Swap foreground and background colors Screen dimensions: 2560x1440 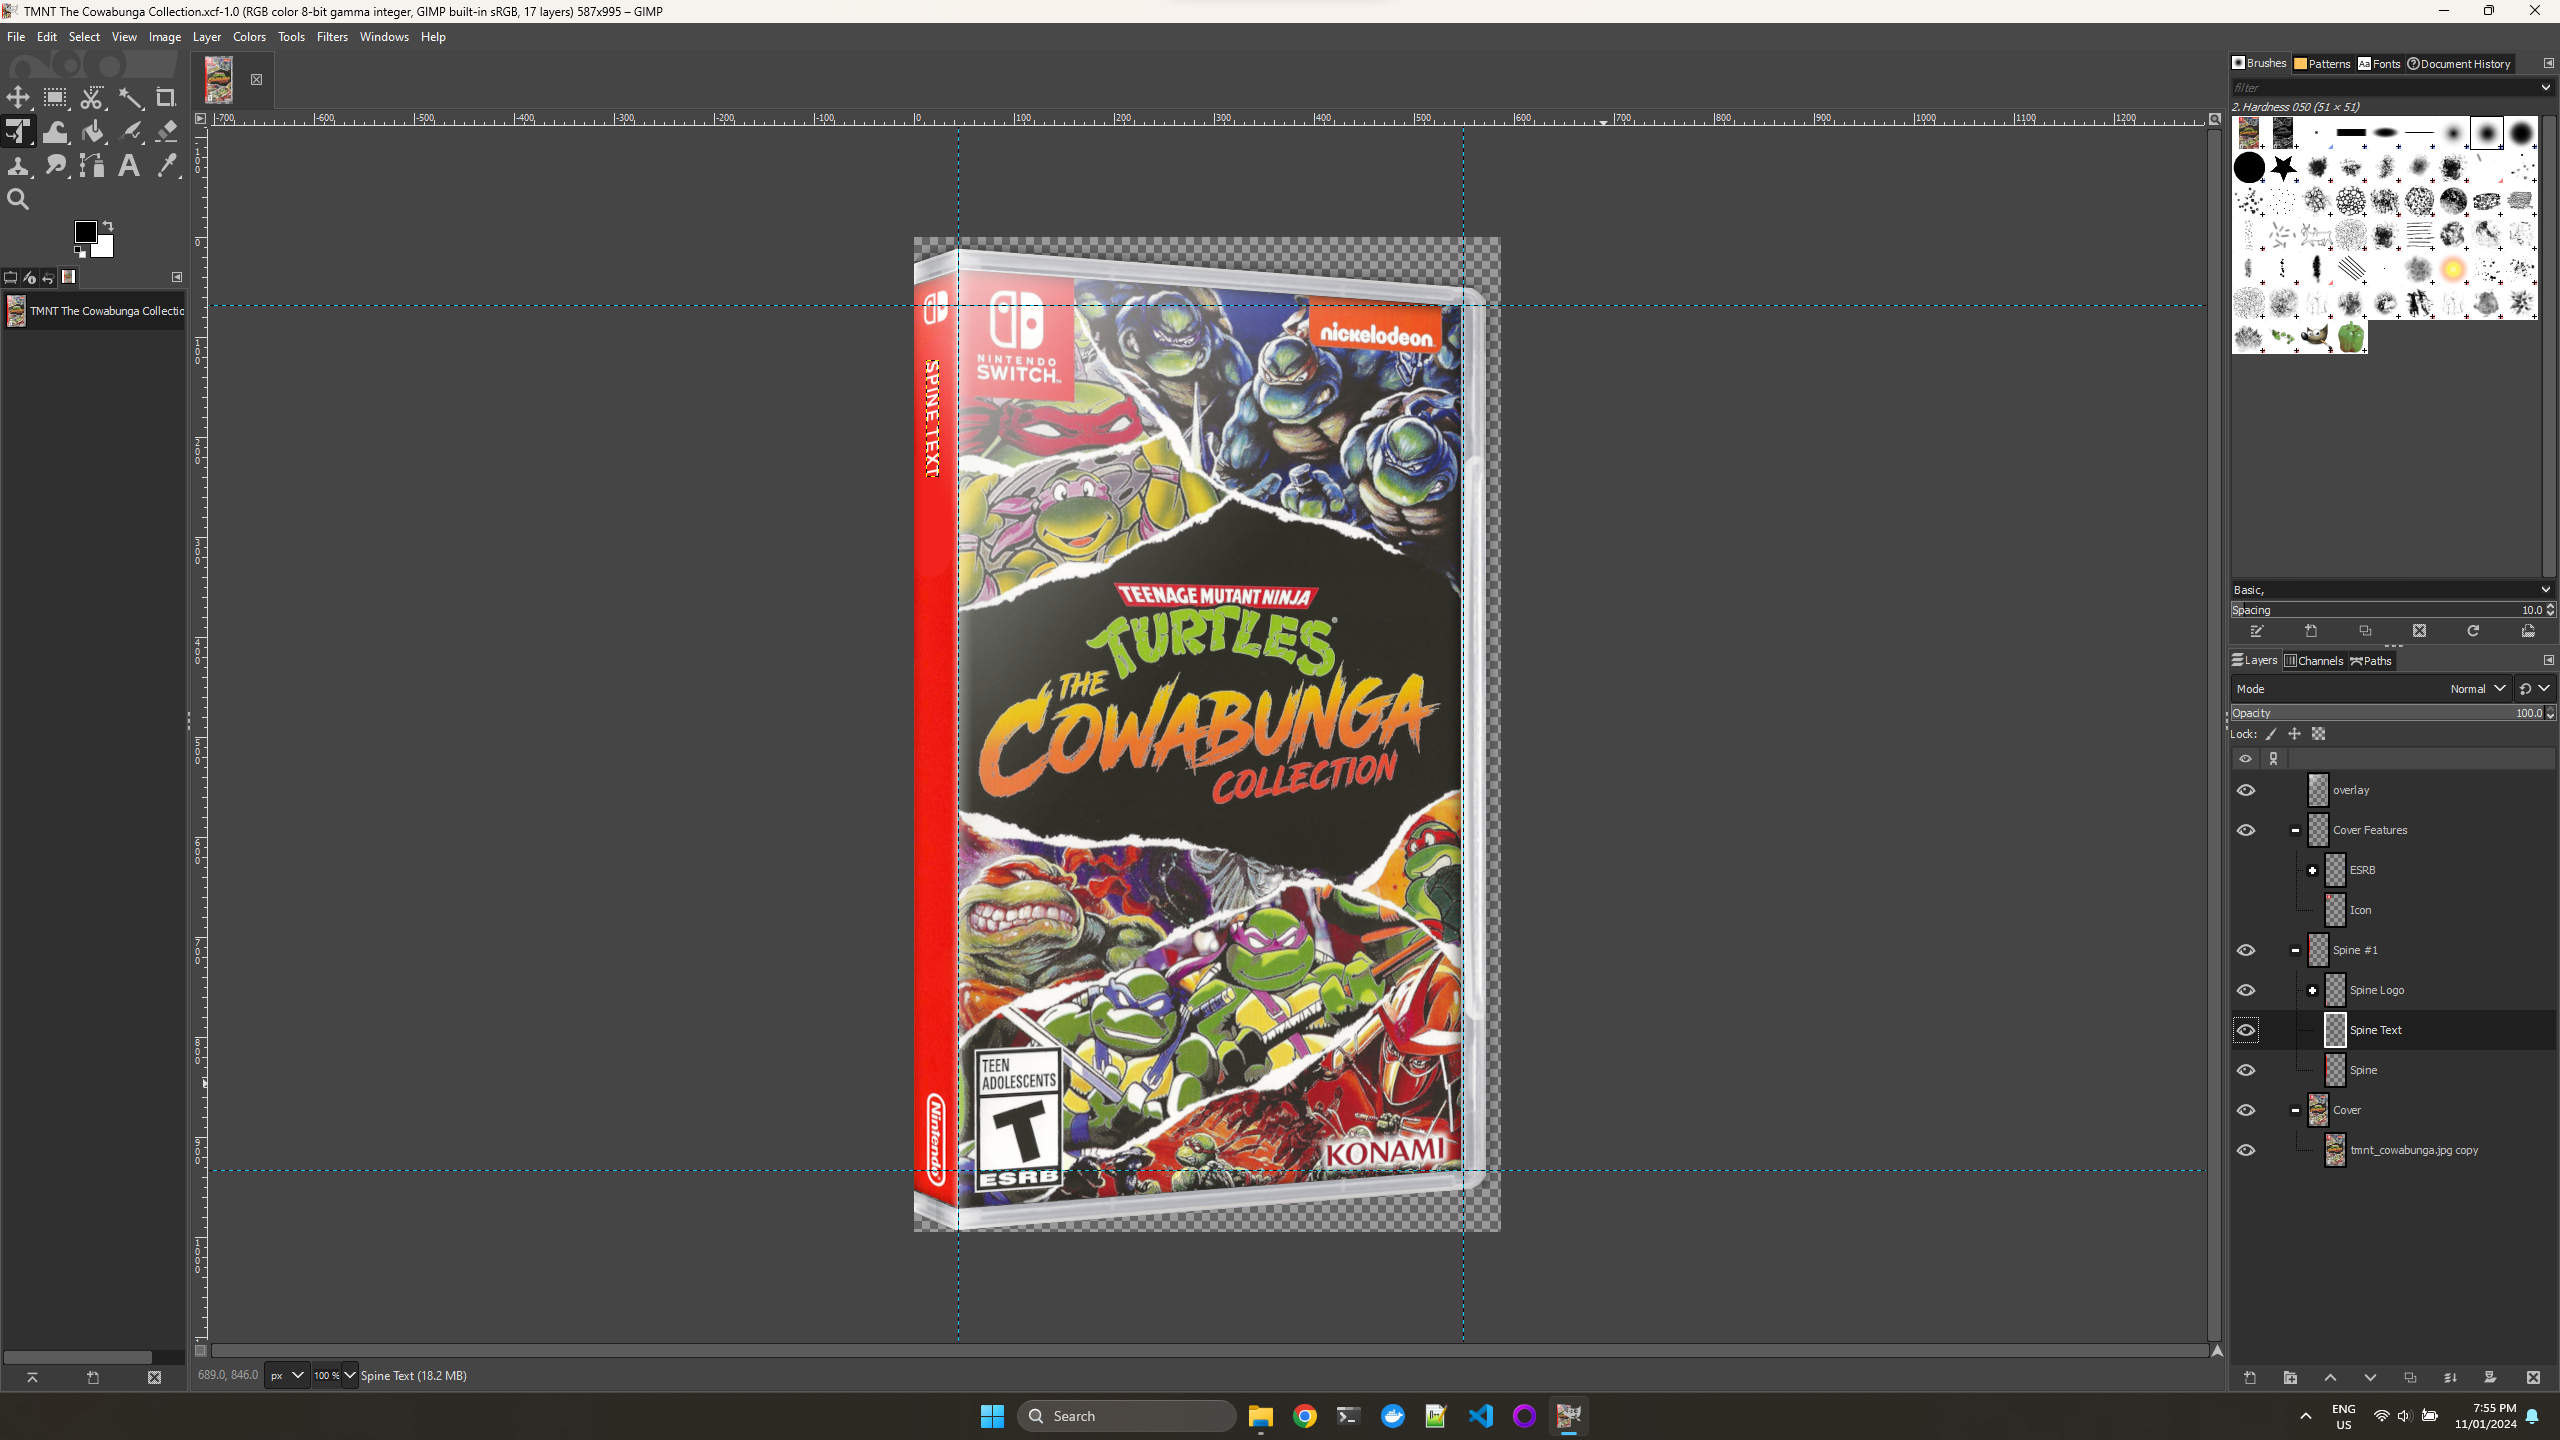click(108, 226)
